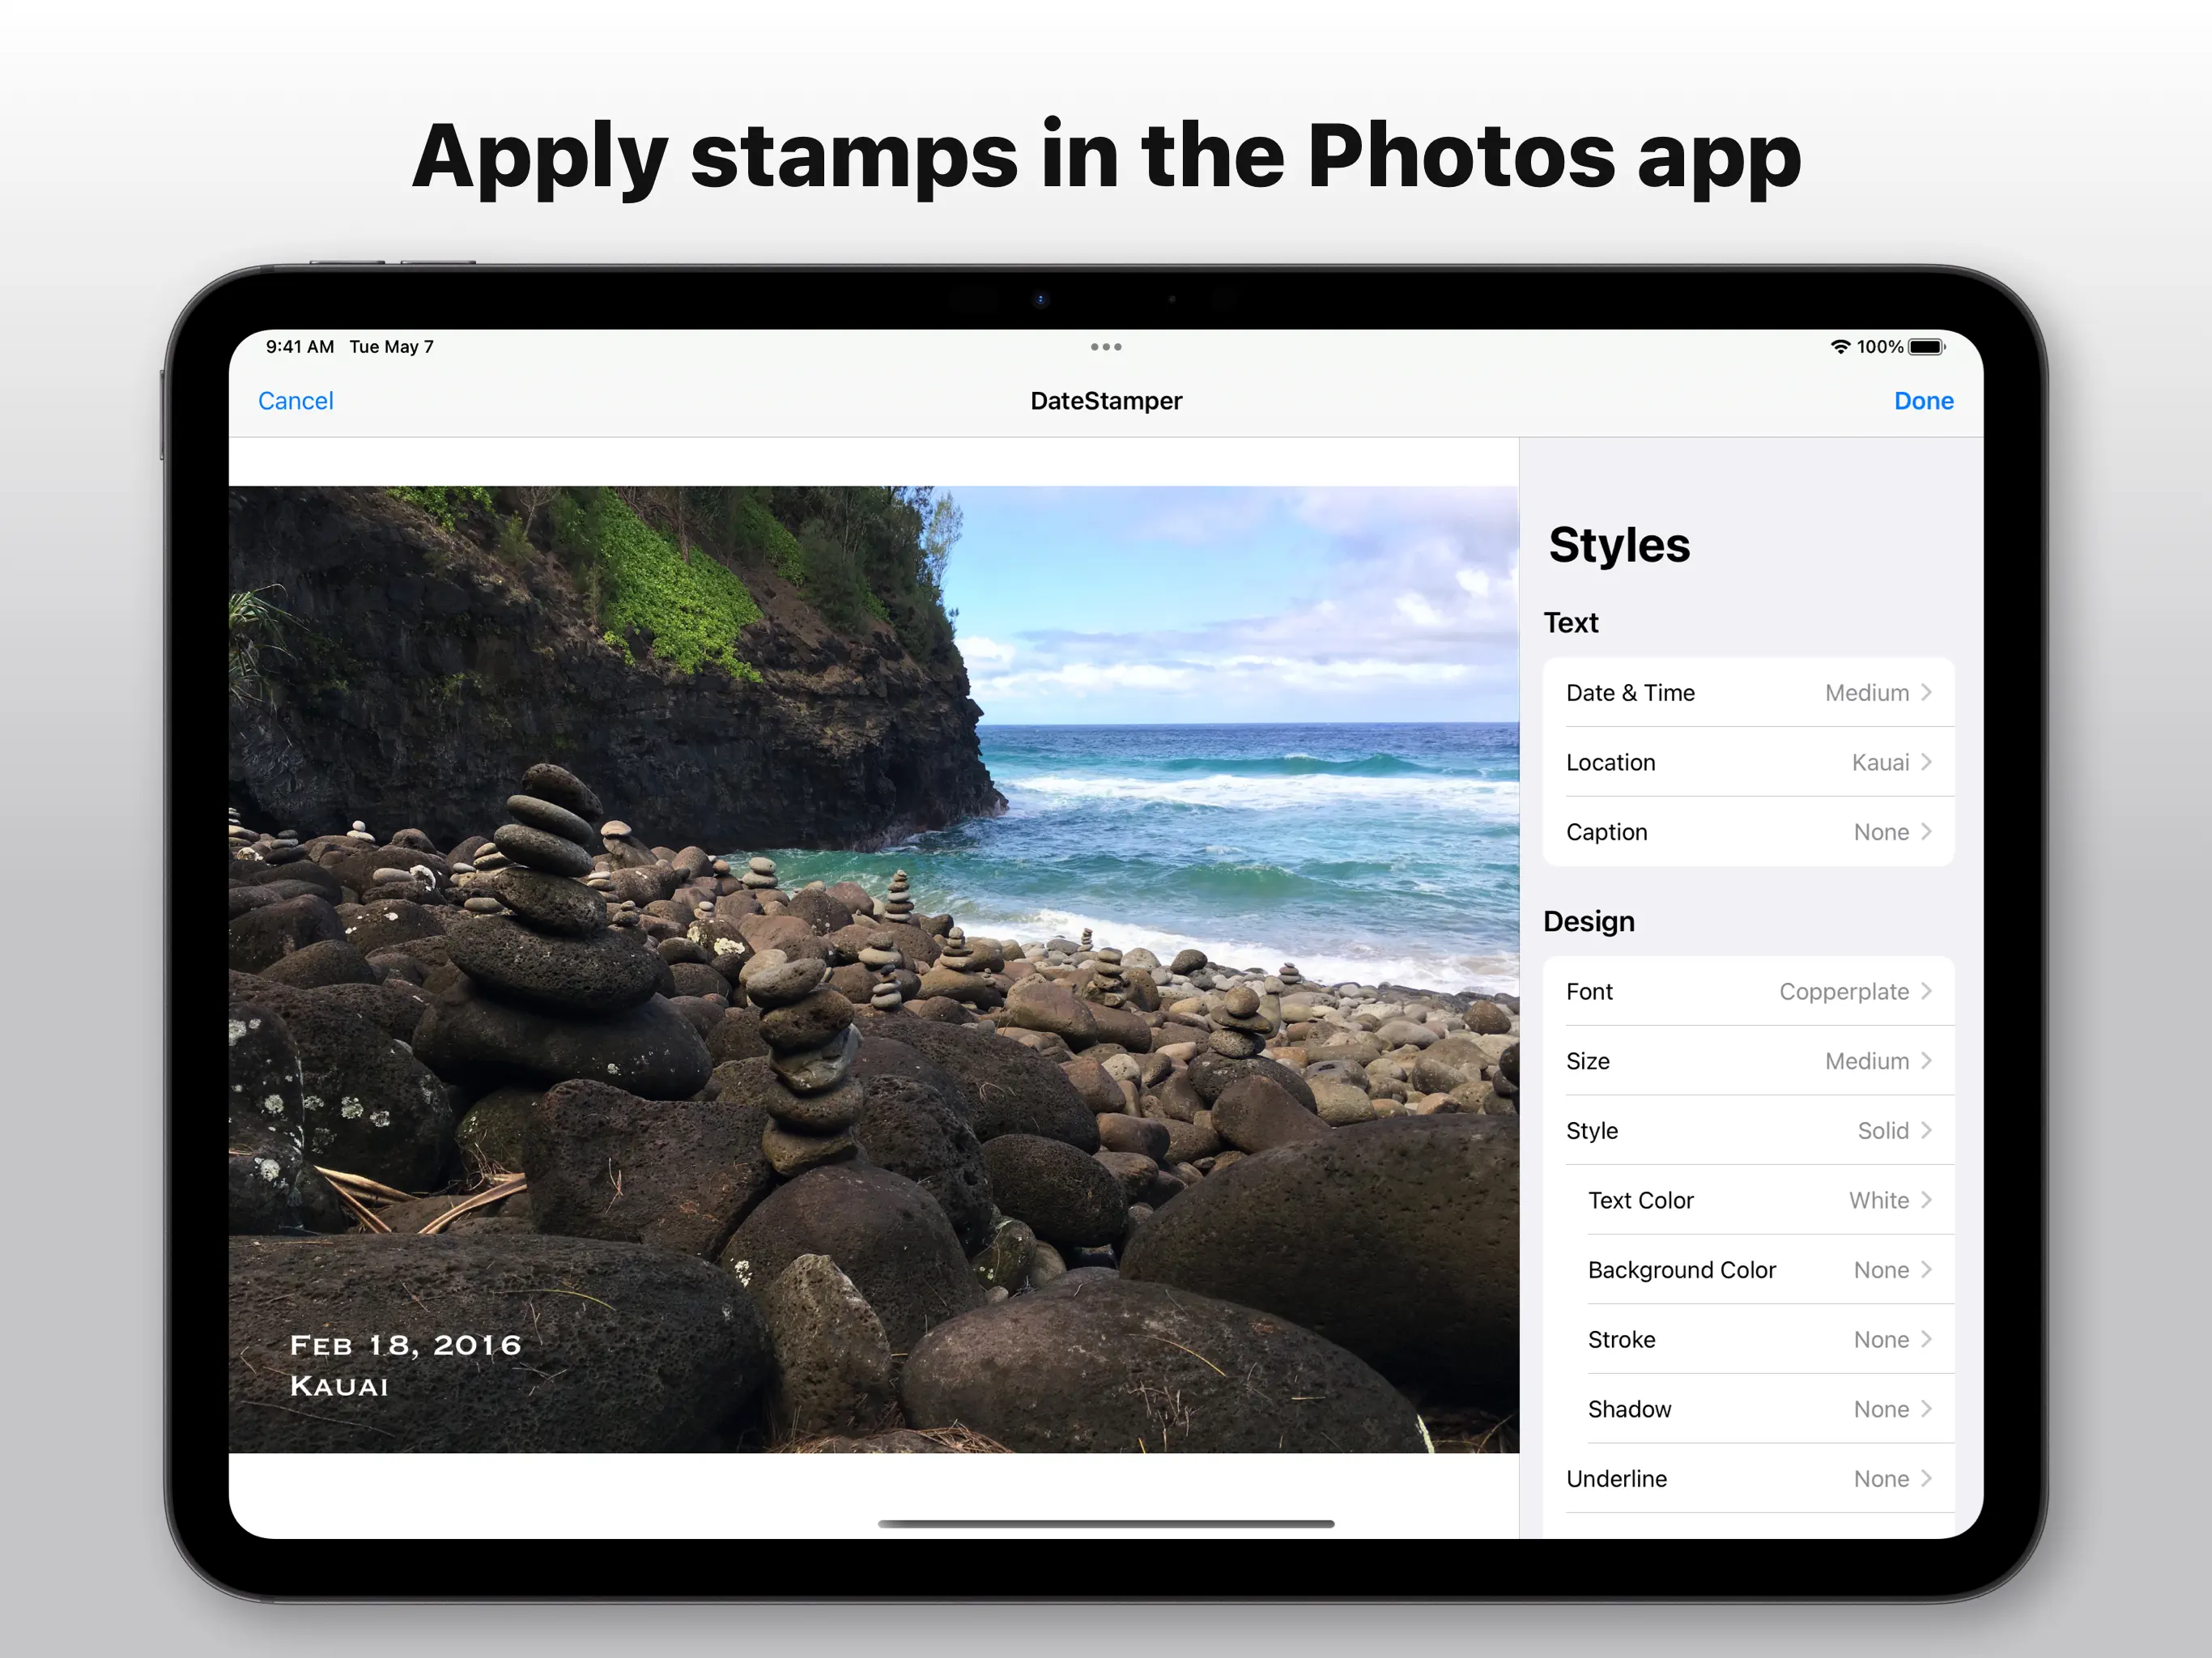The image size is (2212, 1658).
Task: Tap the Feb 18, 2016 date stamp
Action: [x=405, y=1345]
